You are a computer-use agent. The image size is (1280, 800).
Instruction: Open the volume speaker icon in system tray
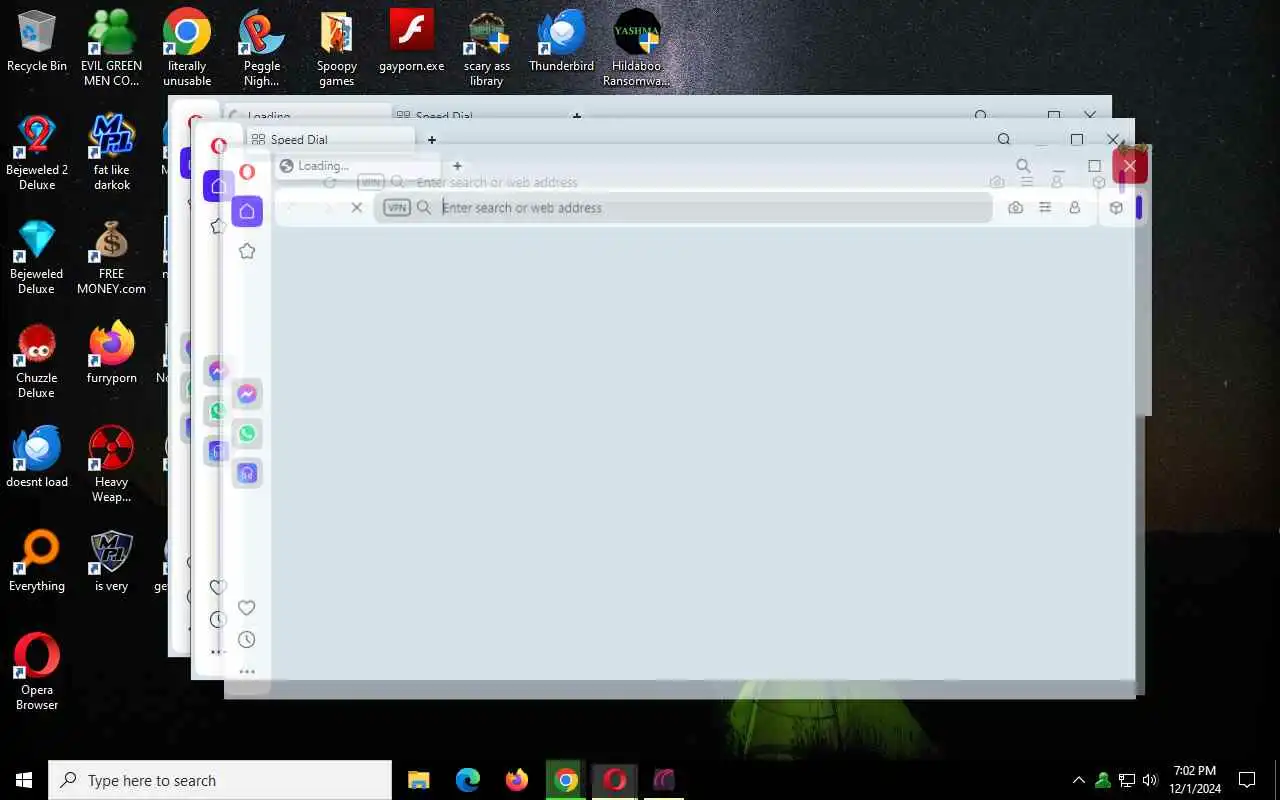click(x=1150, y=780)
